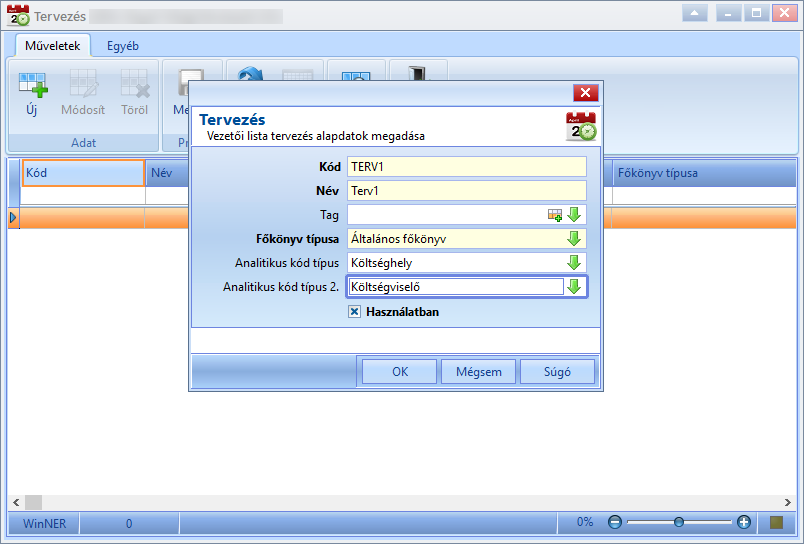The height and width of the screenshot is (544, 804).
Task: Click the zoom slider handle
Action: pyautogui.click(x=679, y=522)
